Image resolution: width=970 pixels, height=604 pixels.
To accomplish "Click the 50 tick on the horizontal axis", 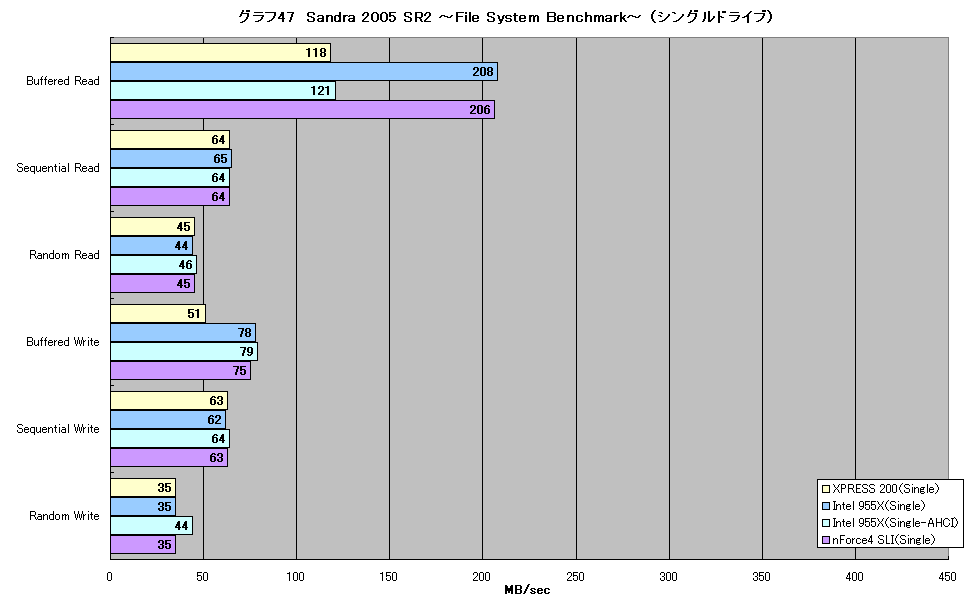I will pos(202,577).
